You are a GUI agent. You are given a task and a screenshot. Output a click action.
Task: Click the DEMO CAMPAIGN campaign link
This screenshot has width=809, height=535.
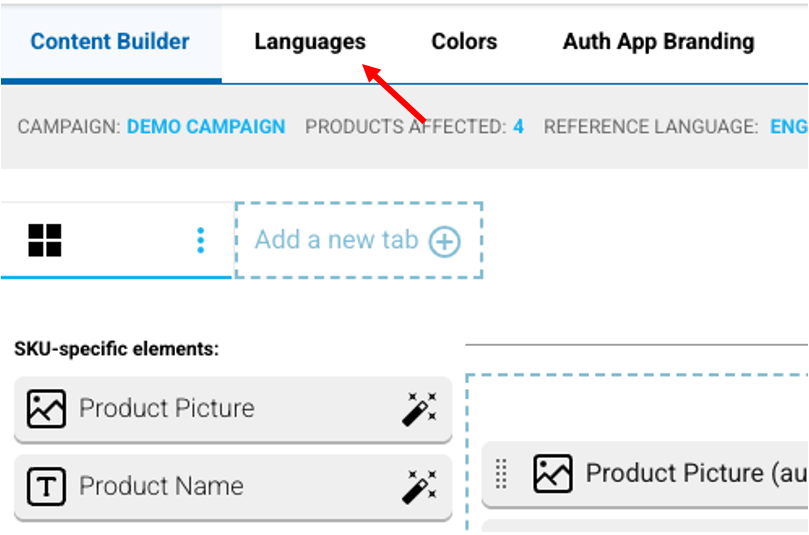[206, 127]
